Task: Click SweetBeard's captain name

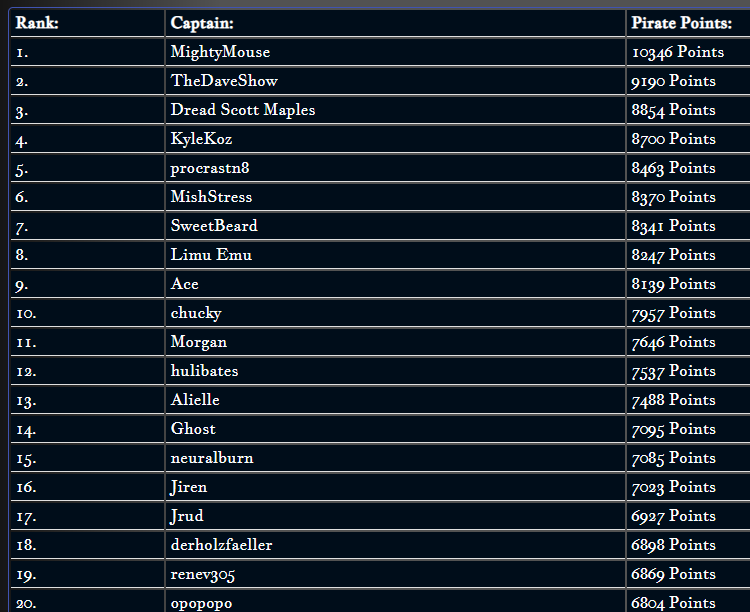Action: (x=214, y=225)
